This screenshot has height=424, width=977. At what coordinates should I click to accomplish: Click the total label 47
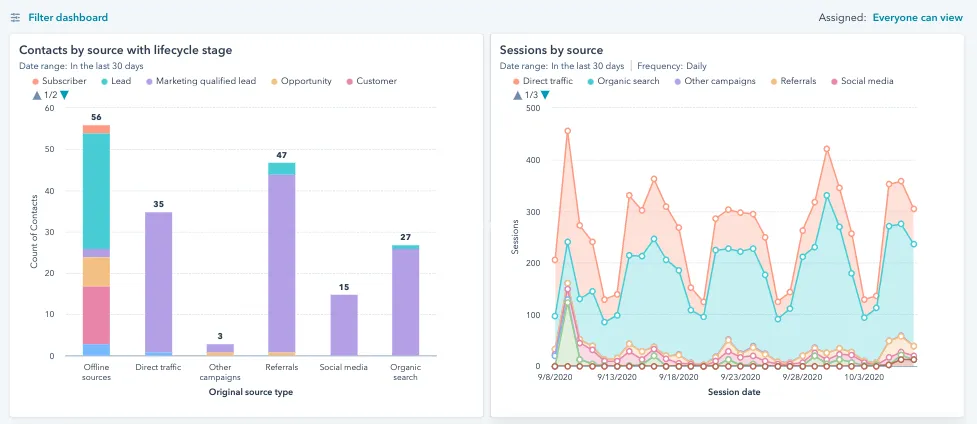pyautogui.click(x=282, y=155)
